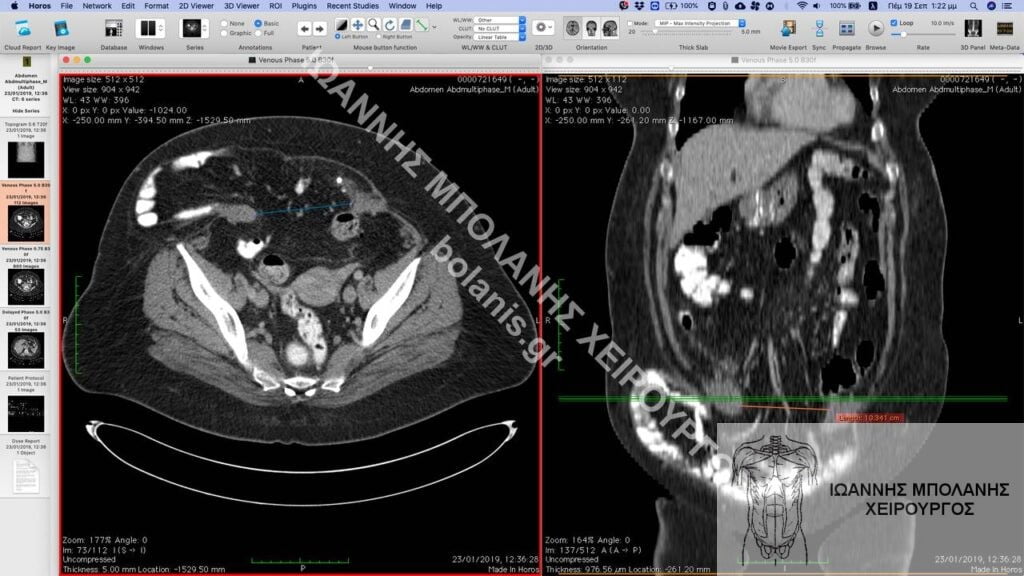Open the CLUT dropdown
Screen dimensions: 1024x576
coord(500,29)
